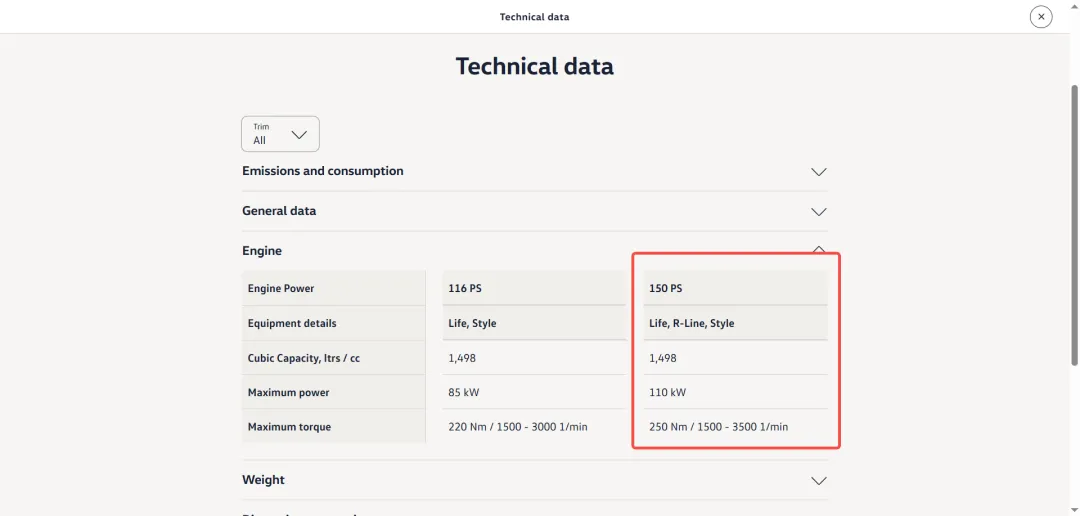Viewport: 1080px width, 516px height.
Task: Click the 'Engine Power' row label
Action: pos(281,288)
